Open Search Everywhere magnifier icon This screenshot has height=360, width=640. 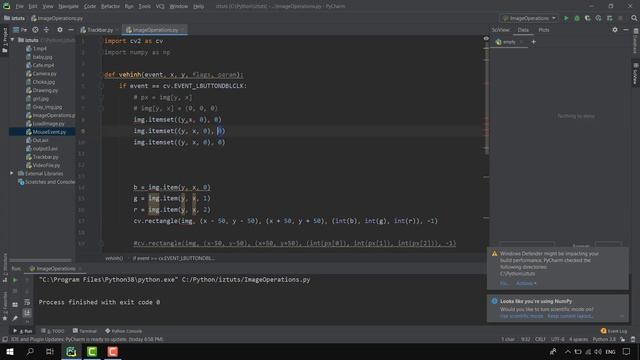pos(634,18)
